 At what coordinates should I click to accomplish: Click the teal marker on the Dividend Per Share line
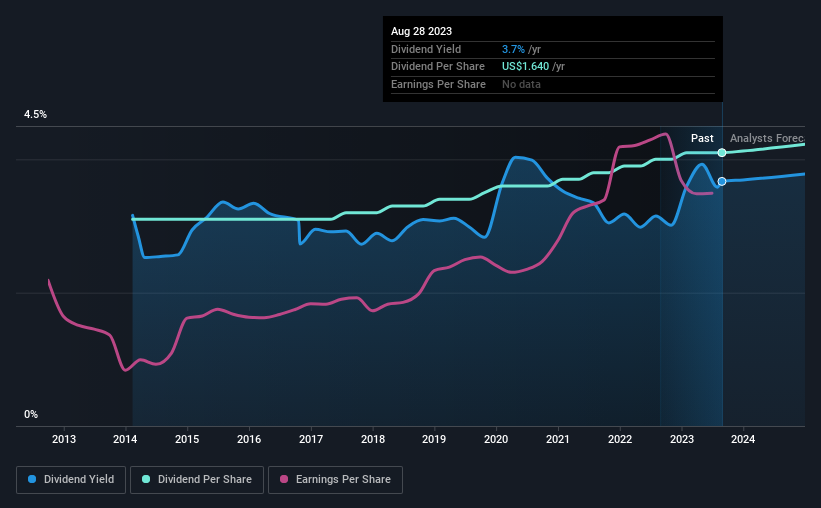click(722, 152)
